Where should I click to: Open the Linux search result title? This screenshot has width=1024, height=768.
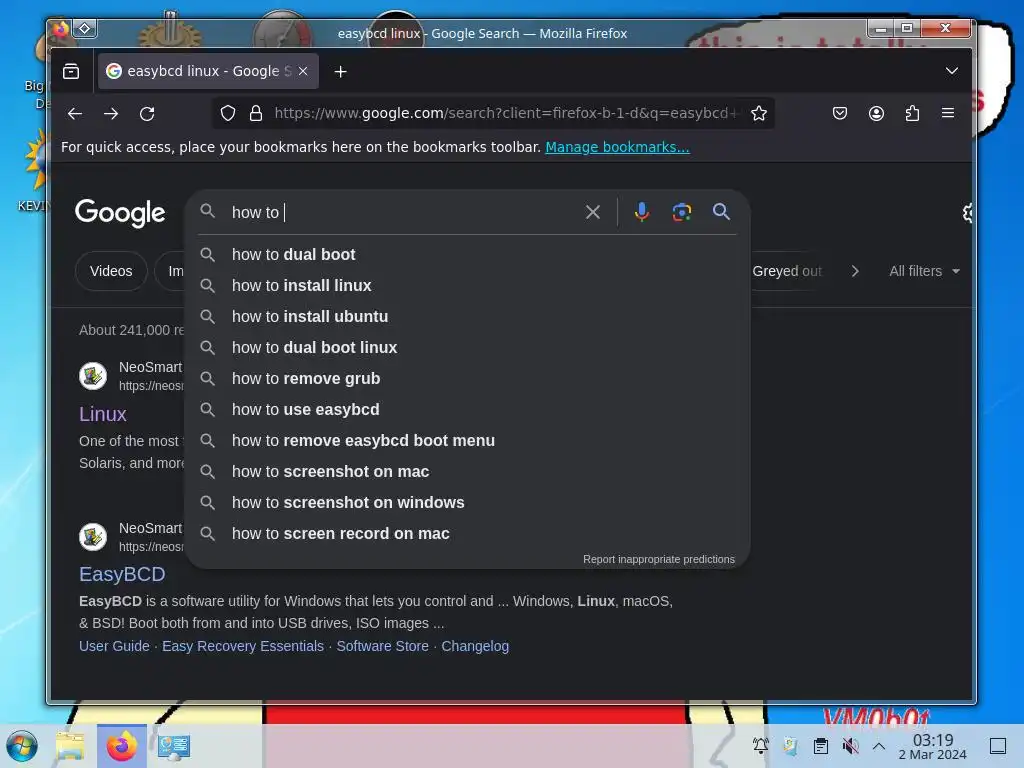103,414
